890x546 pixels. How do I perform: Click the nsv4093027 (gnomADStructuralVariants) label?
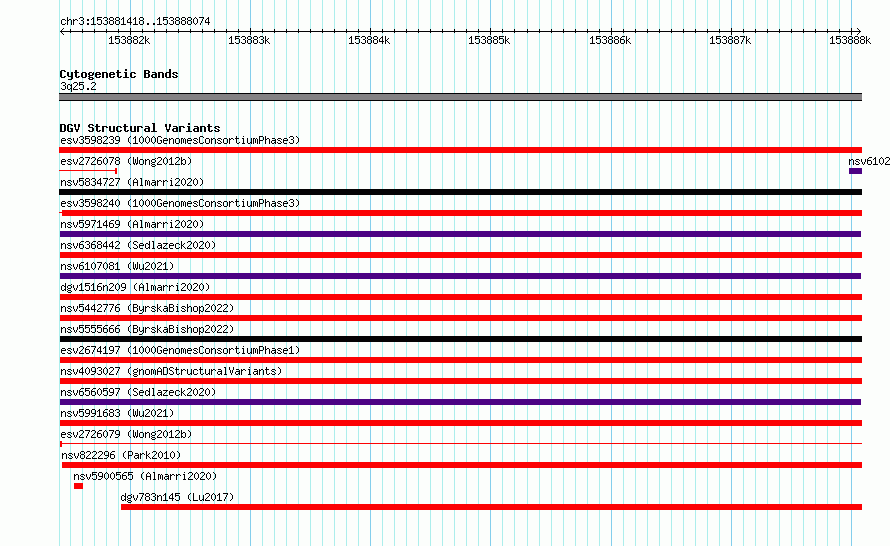[171, 371]
